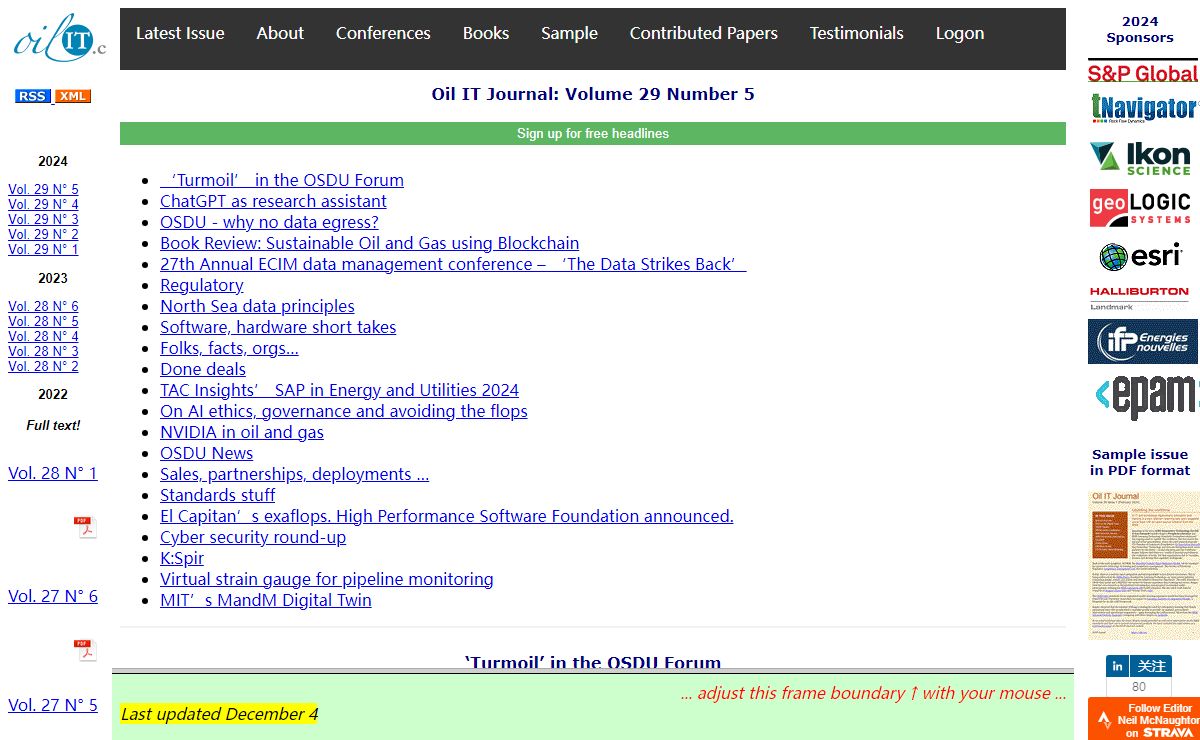Image resolution: width=1200 pixels, height=740 pixels.
Task: Open Sample in navigation bar
Action: (x=569, y=33)
